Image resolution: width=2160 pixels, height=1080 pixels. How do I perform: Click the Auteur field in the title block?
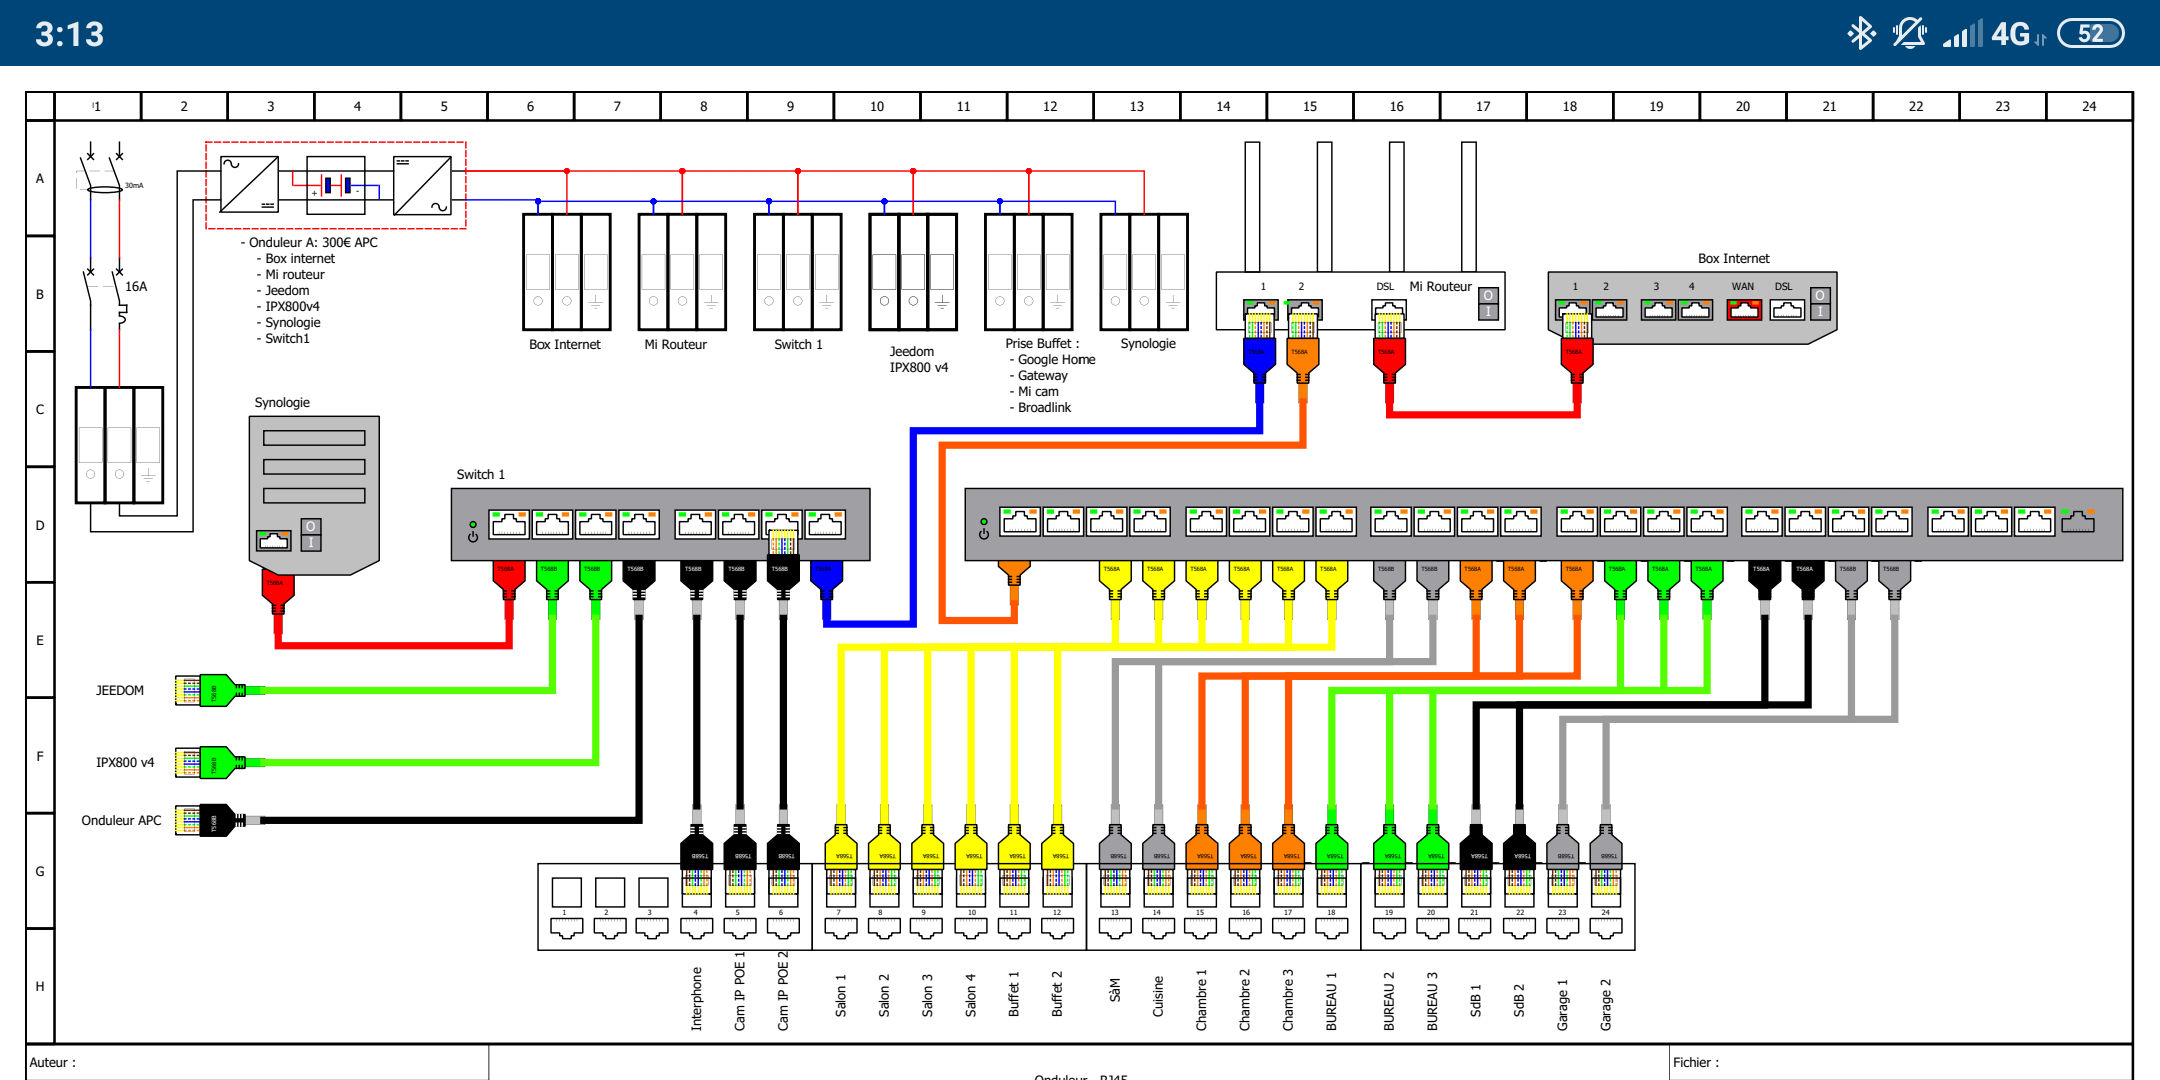click(x=258, y=1062)
